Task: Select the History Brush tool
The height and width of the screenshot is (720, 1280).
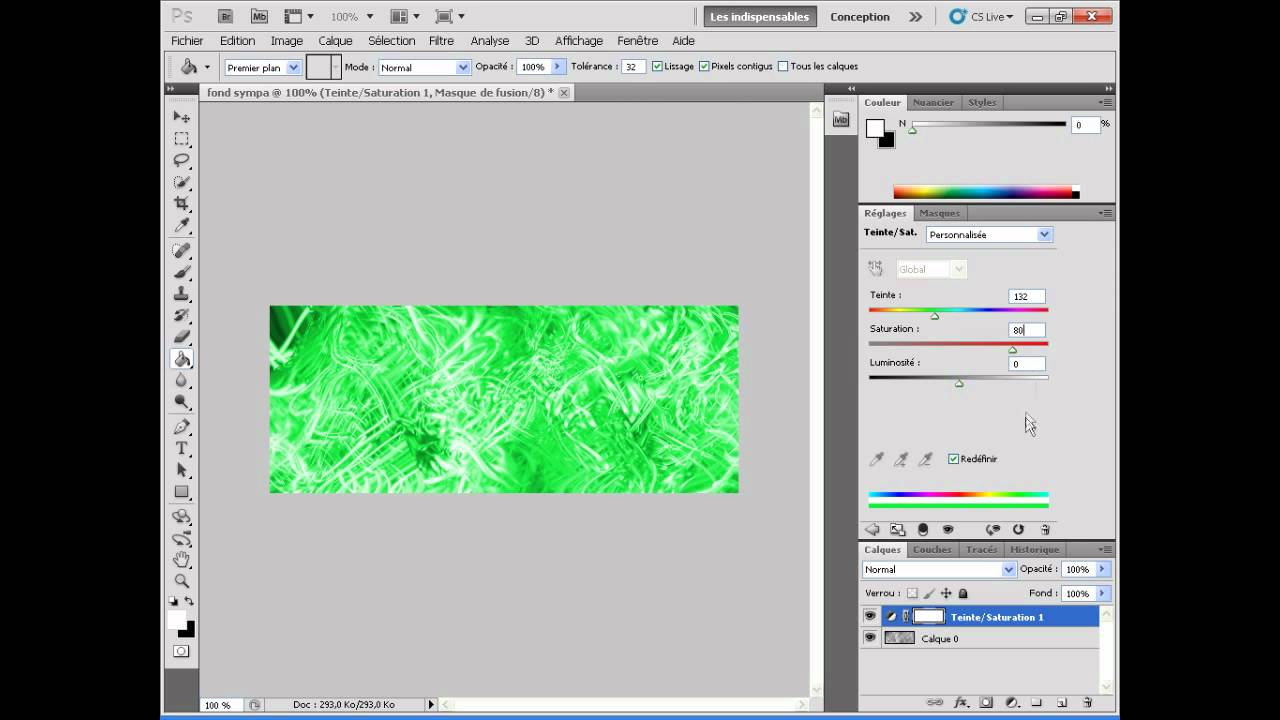Action: pyautogui.click(x=182, y=315)
